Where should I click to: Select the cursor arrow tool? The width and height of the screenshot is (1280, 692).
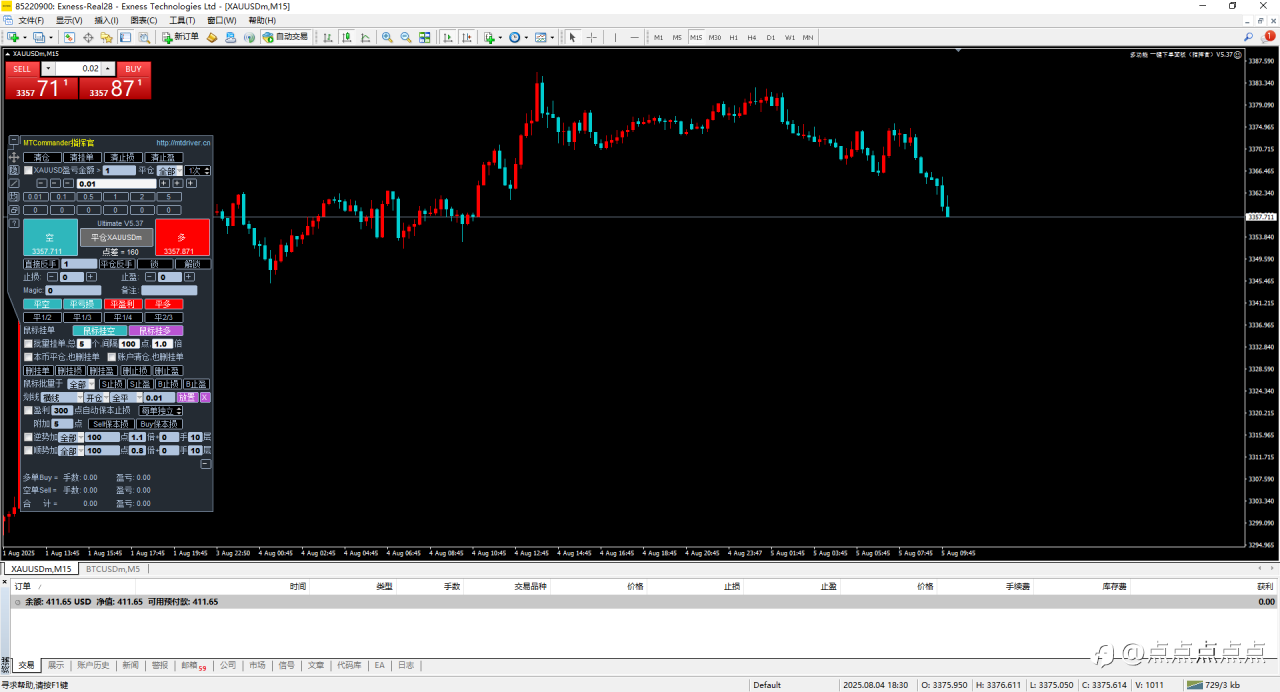pos(572,37)
